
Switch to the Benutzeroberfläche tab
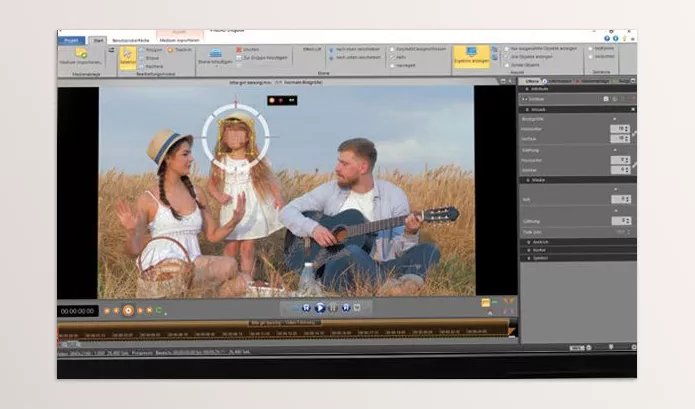coord(130,41)
